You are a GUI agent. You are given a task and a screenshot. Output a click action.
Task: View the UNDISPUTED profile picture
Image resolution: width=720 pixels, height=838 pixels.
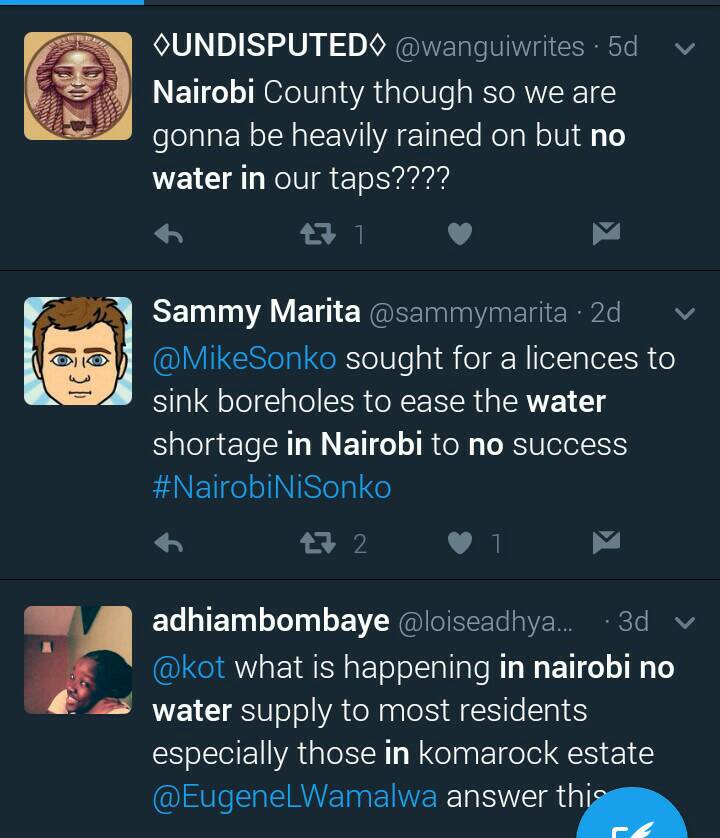point(78,85)
